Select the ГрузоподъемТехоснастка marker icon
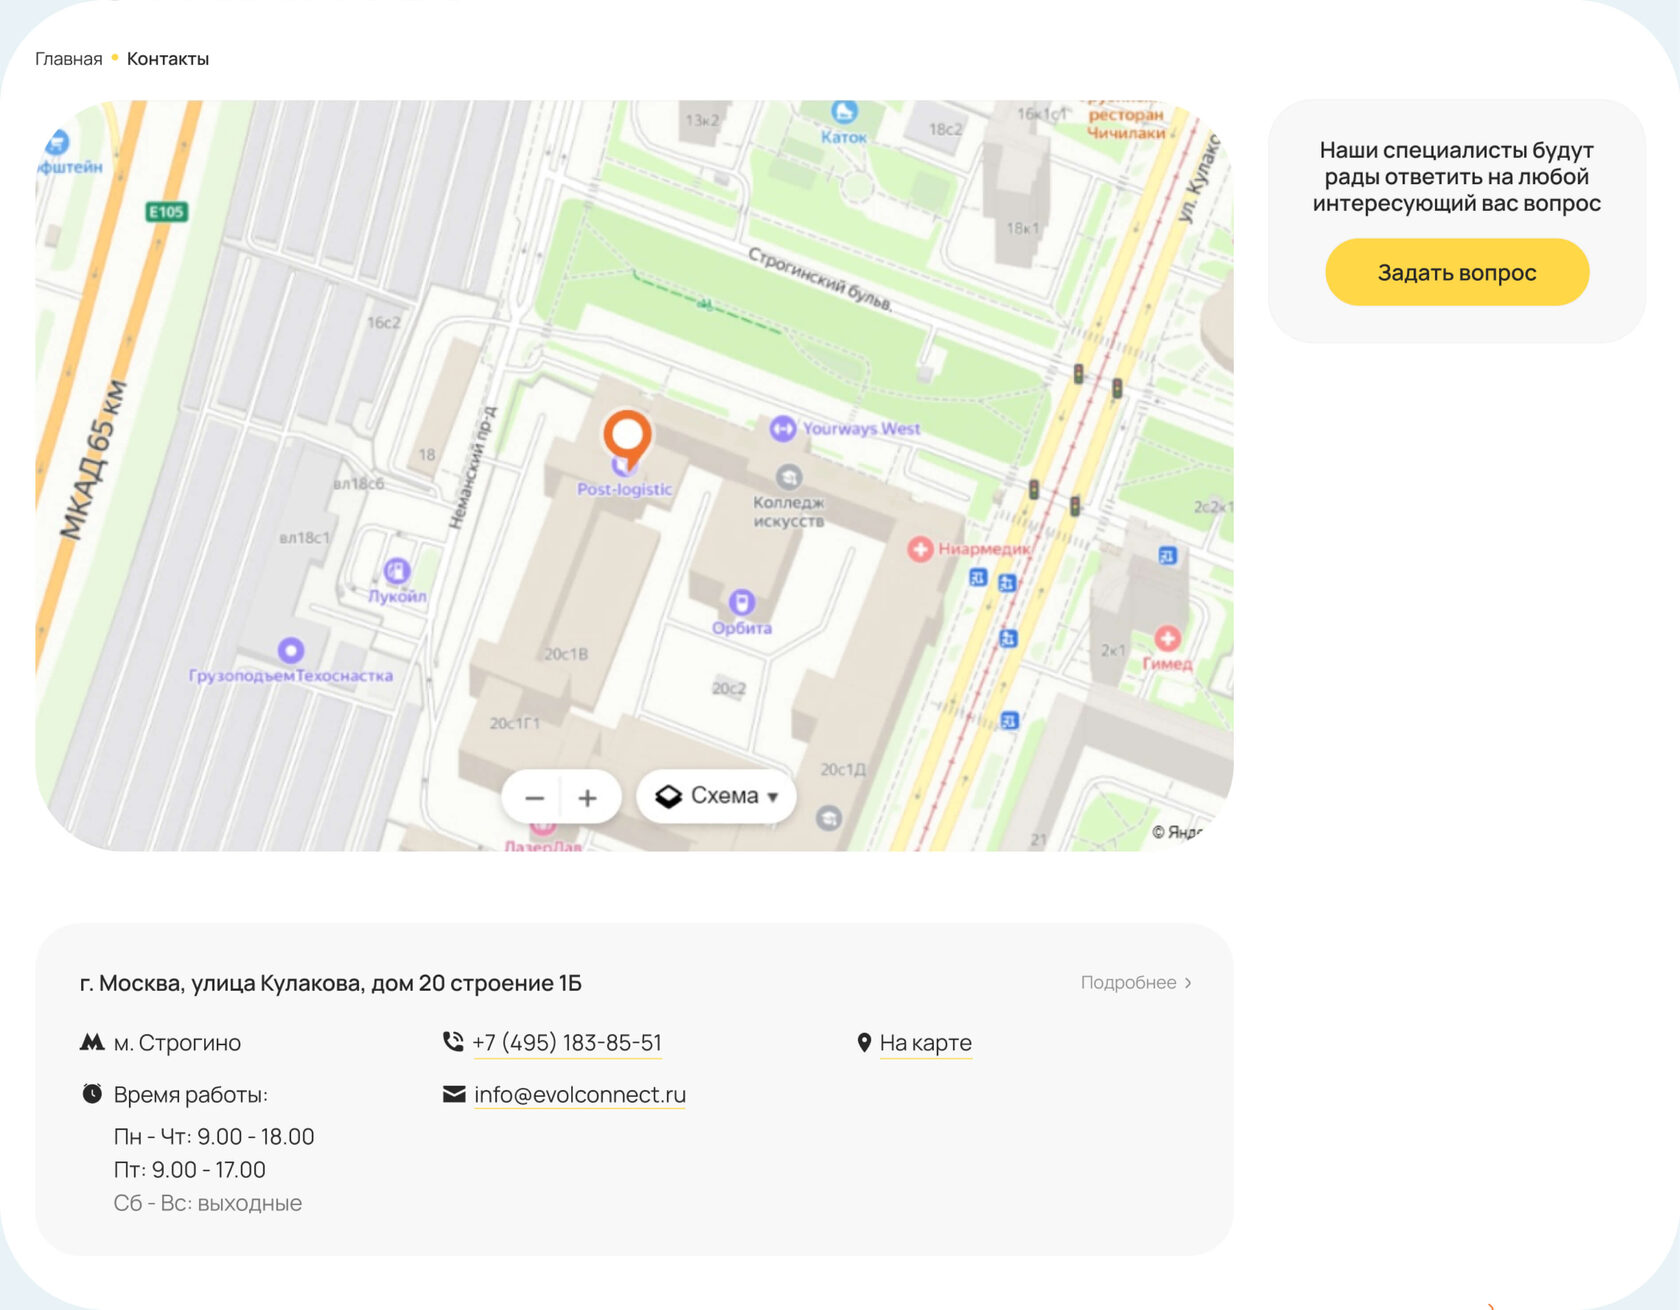This screenshot has height=1310, width=1680. (291, 651)
